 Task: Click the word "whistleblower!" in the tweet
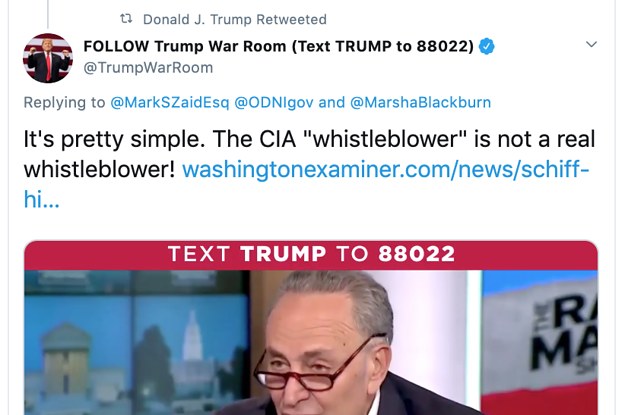[99, 169]
